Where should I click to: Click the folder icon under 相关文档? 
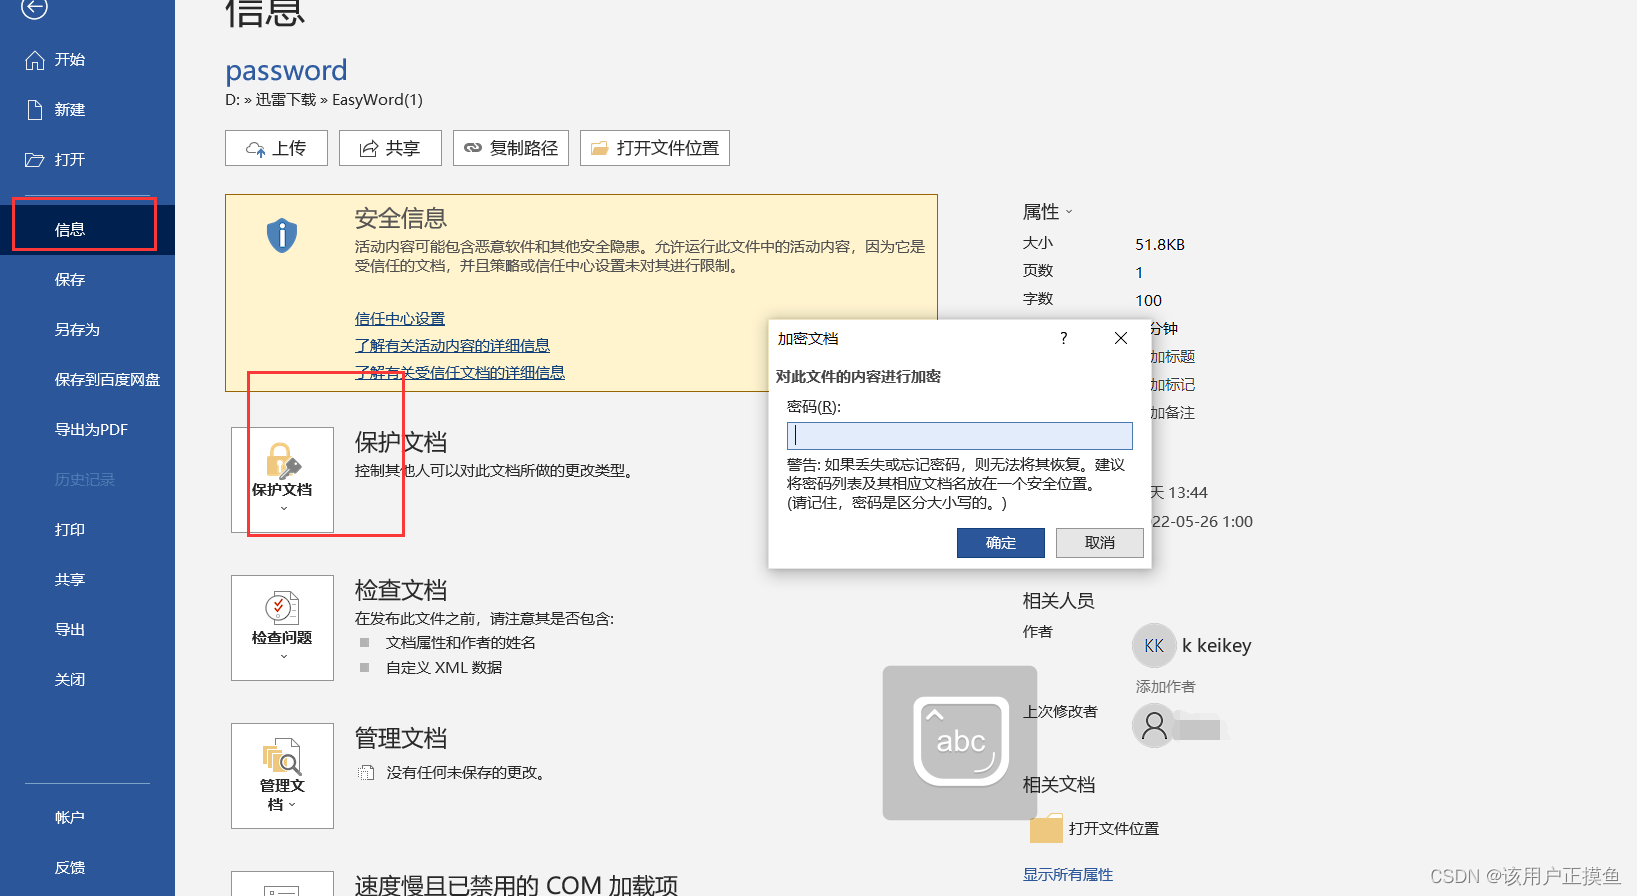coord(1046,829)
